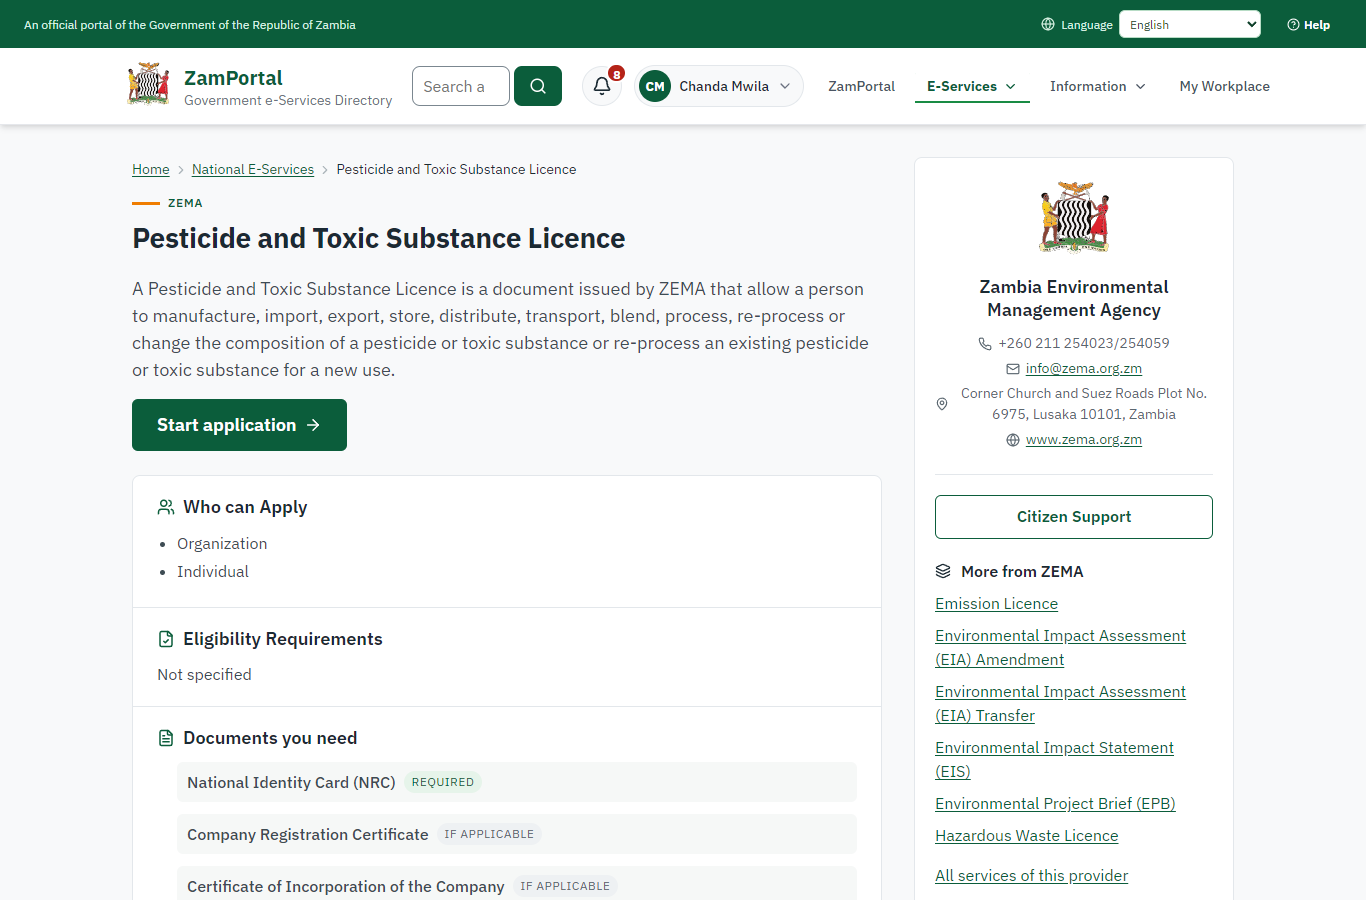Viewport: 1366px width, 900px height.
Task: Visit the www.zema.org.zm website link
Action: [1084, 440]
